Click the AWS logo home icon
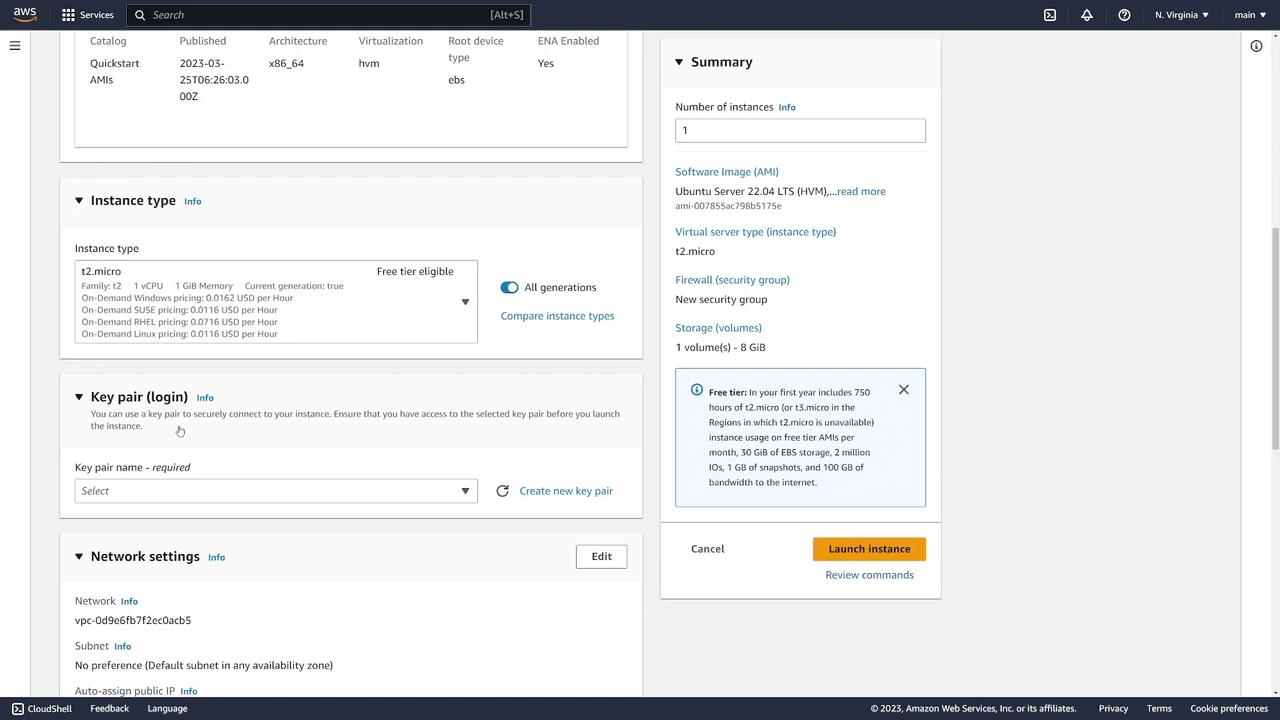1280x720 pixels. pos(25,14)
